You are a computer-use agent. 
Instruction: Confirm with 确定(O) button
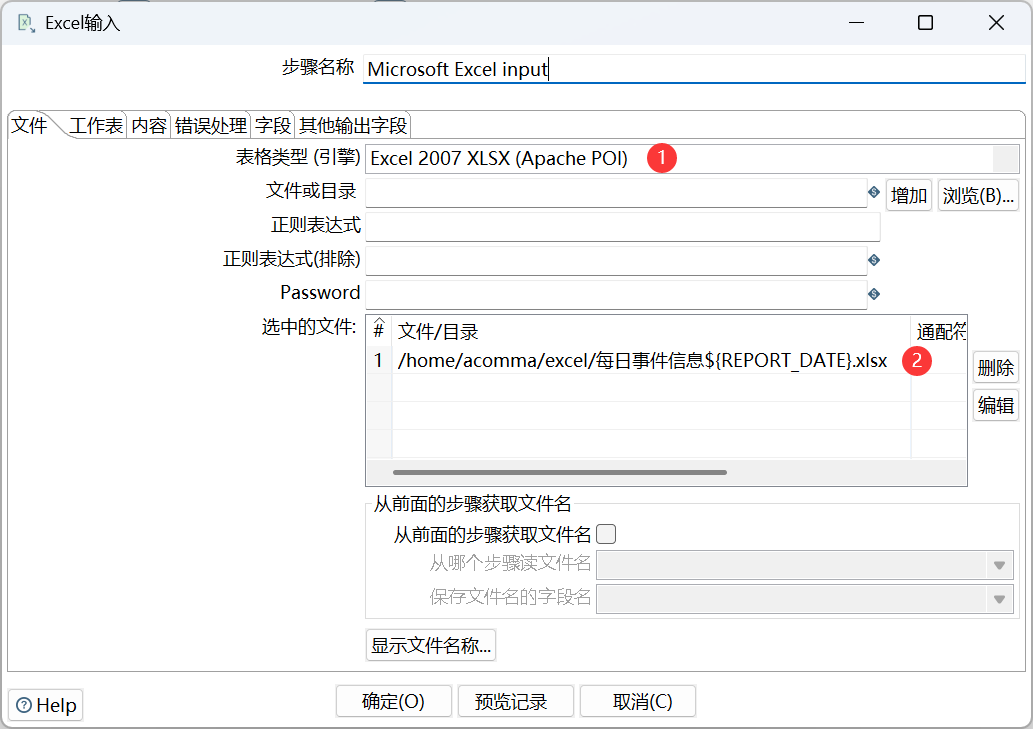tap(393, 701)
